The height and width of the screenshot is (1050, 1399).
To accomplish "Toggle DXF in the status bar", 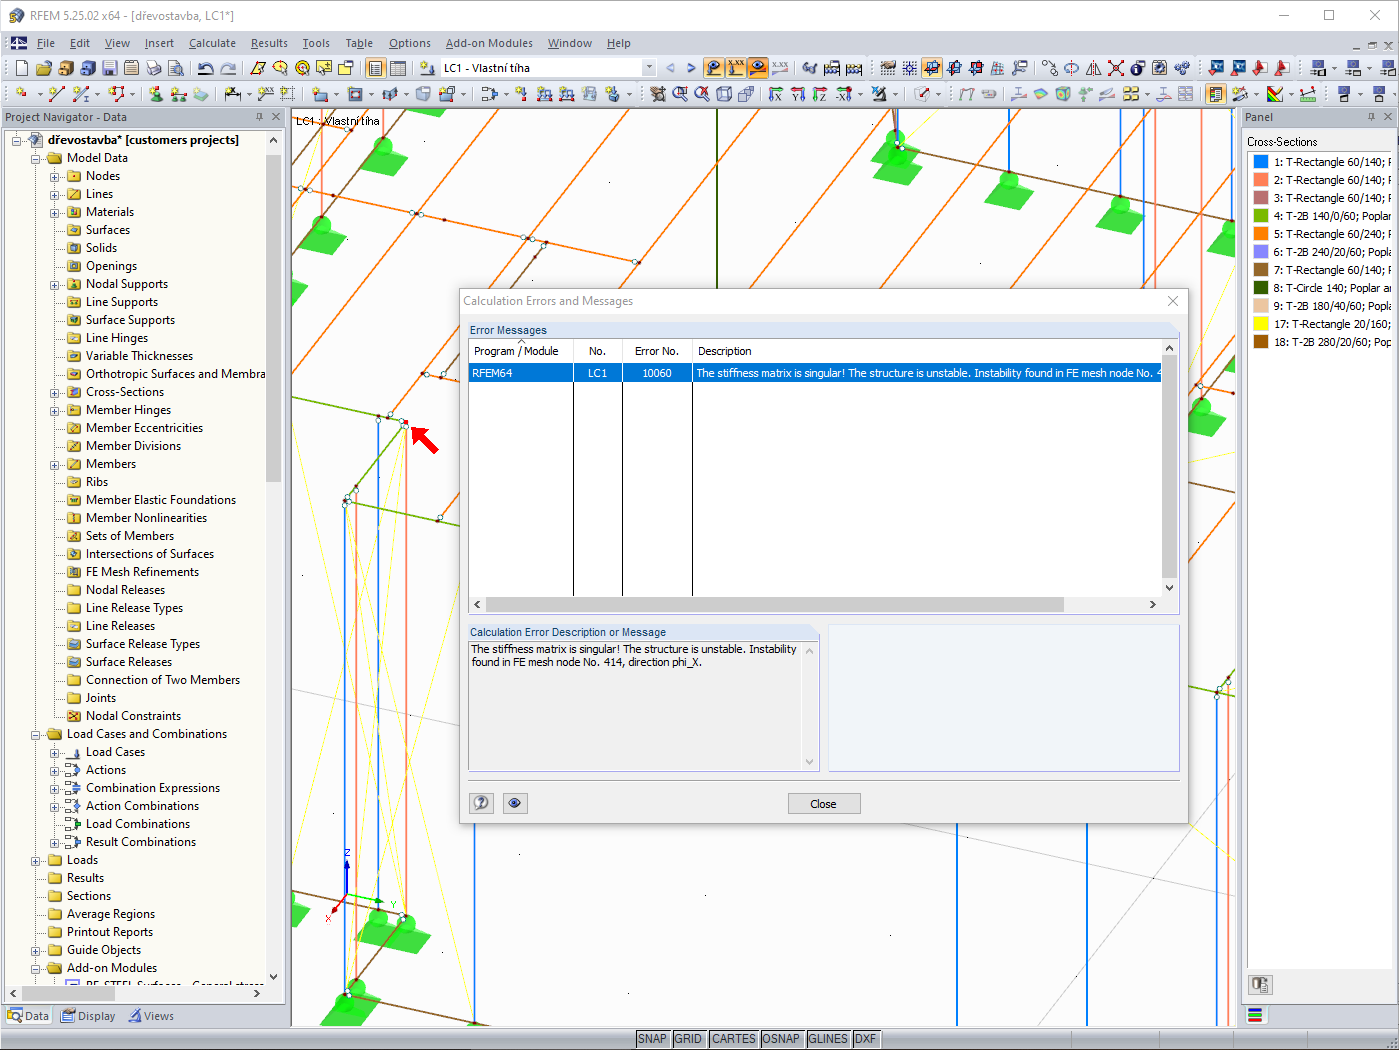I will [866, 1039].
